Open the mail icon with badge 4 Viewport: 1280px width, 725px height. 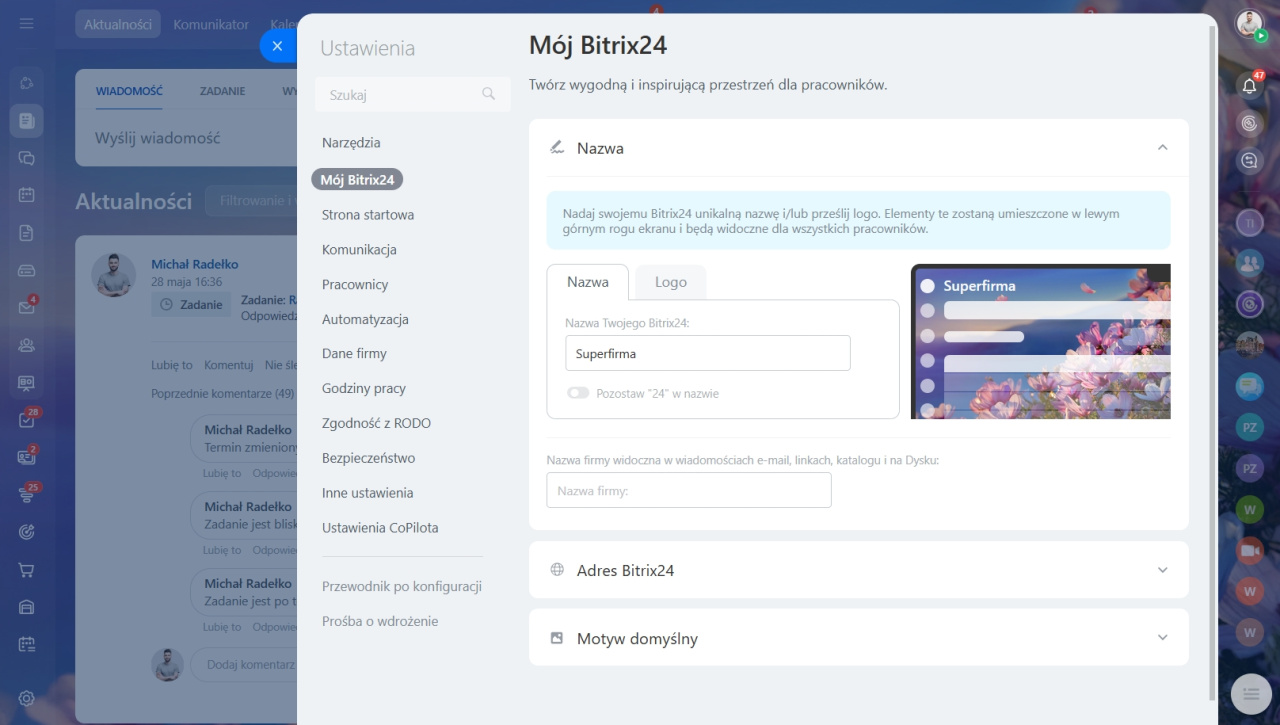click(x=27, y=307)
